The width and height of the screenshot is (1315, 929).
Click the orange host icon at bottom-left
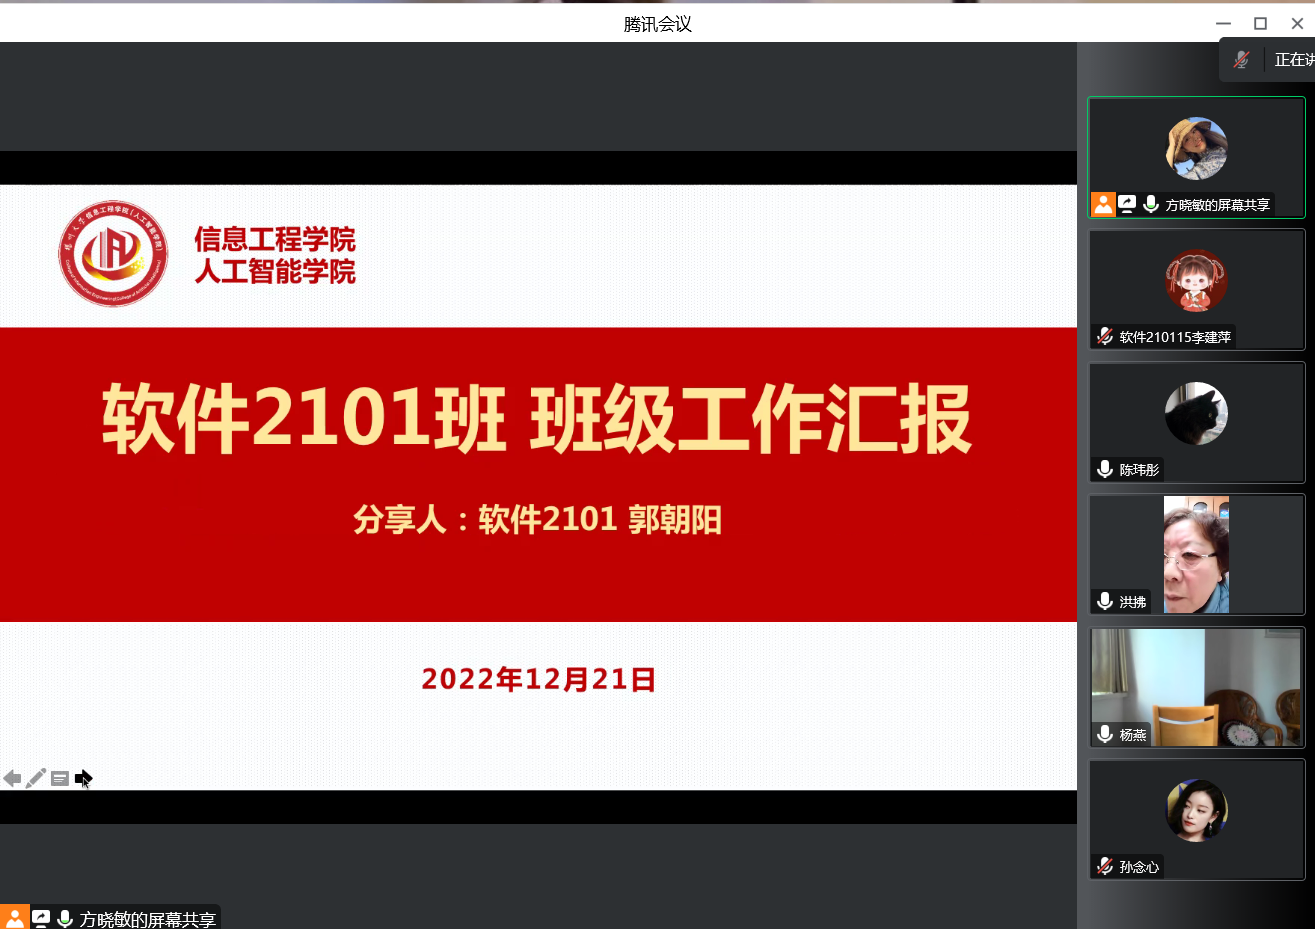point(14,917)
